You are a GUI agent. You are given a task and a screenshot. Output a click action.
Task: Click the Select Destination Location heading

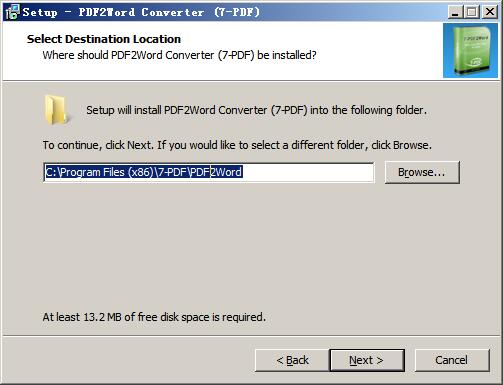click(x=104, y=39)
